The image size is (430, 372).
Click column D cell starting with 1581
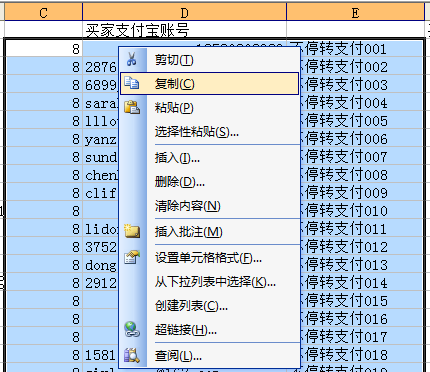click(101, 354)
